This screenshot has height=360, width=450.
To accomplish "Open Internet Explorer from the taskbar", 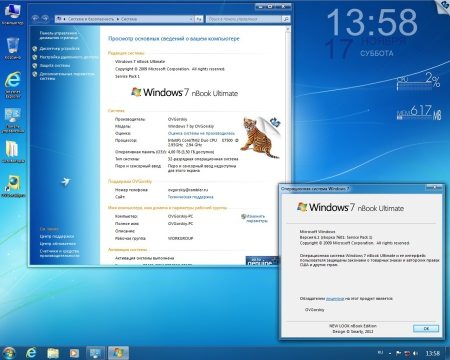I will (x=31, y=352).
